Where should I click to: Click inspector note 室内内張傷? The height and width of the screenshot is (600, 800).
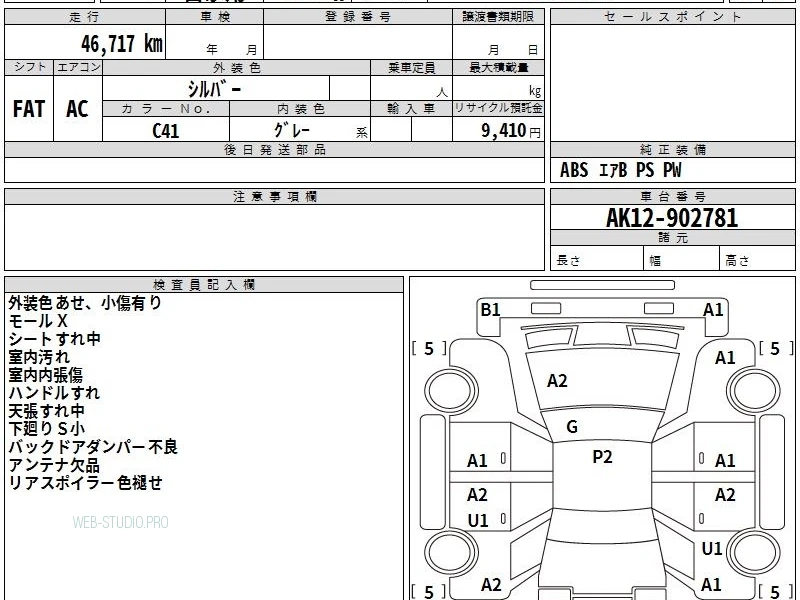coord(45,375)
